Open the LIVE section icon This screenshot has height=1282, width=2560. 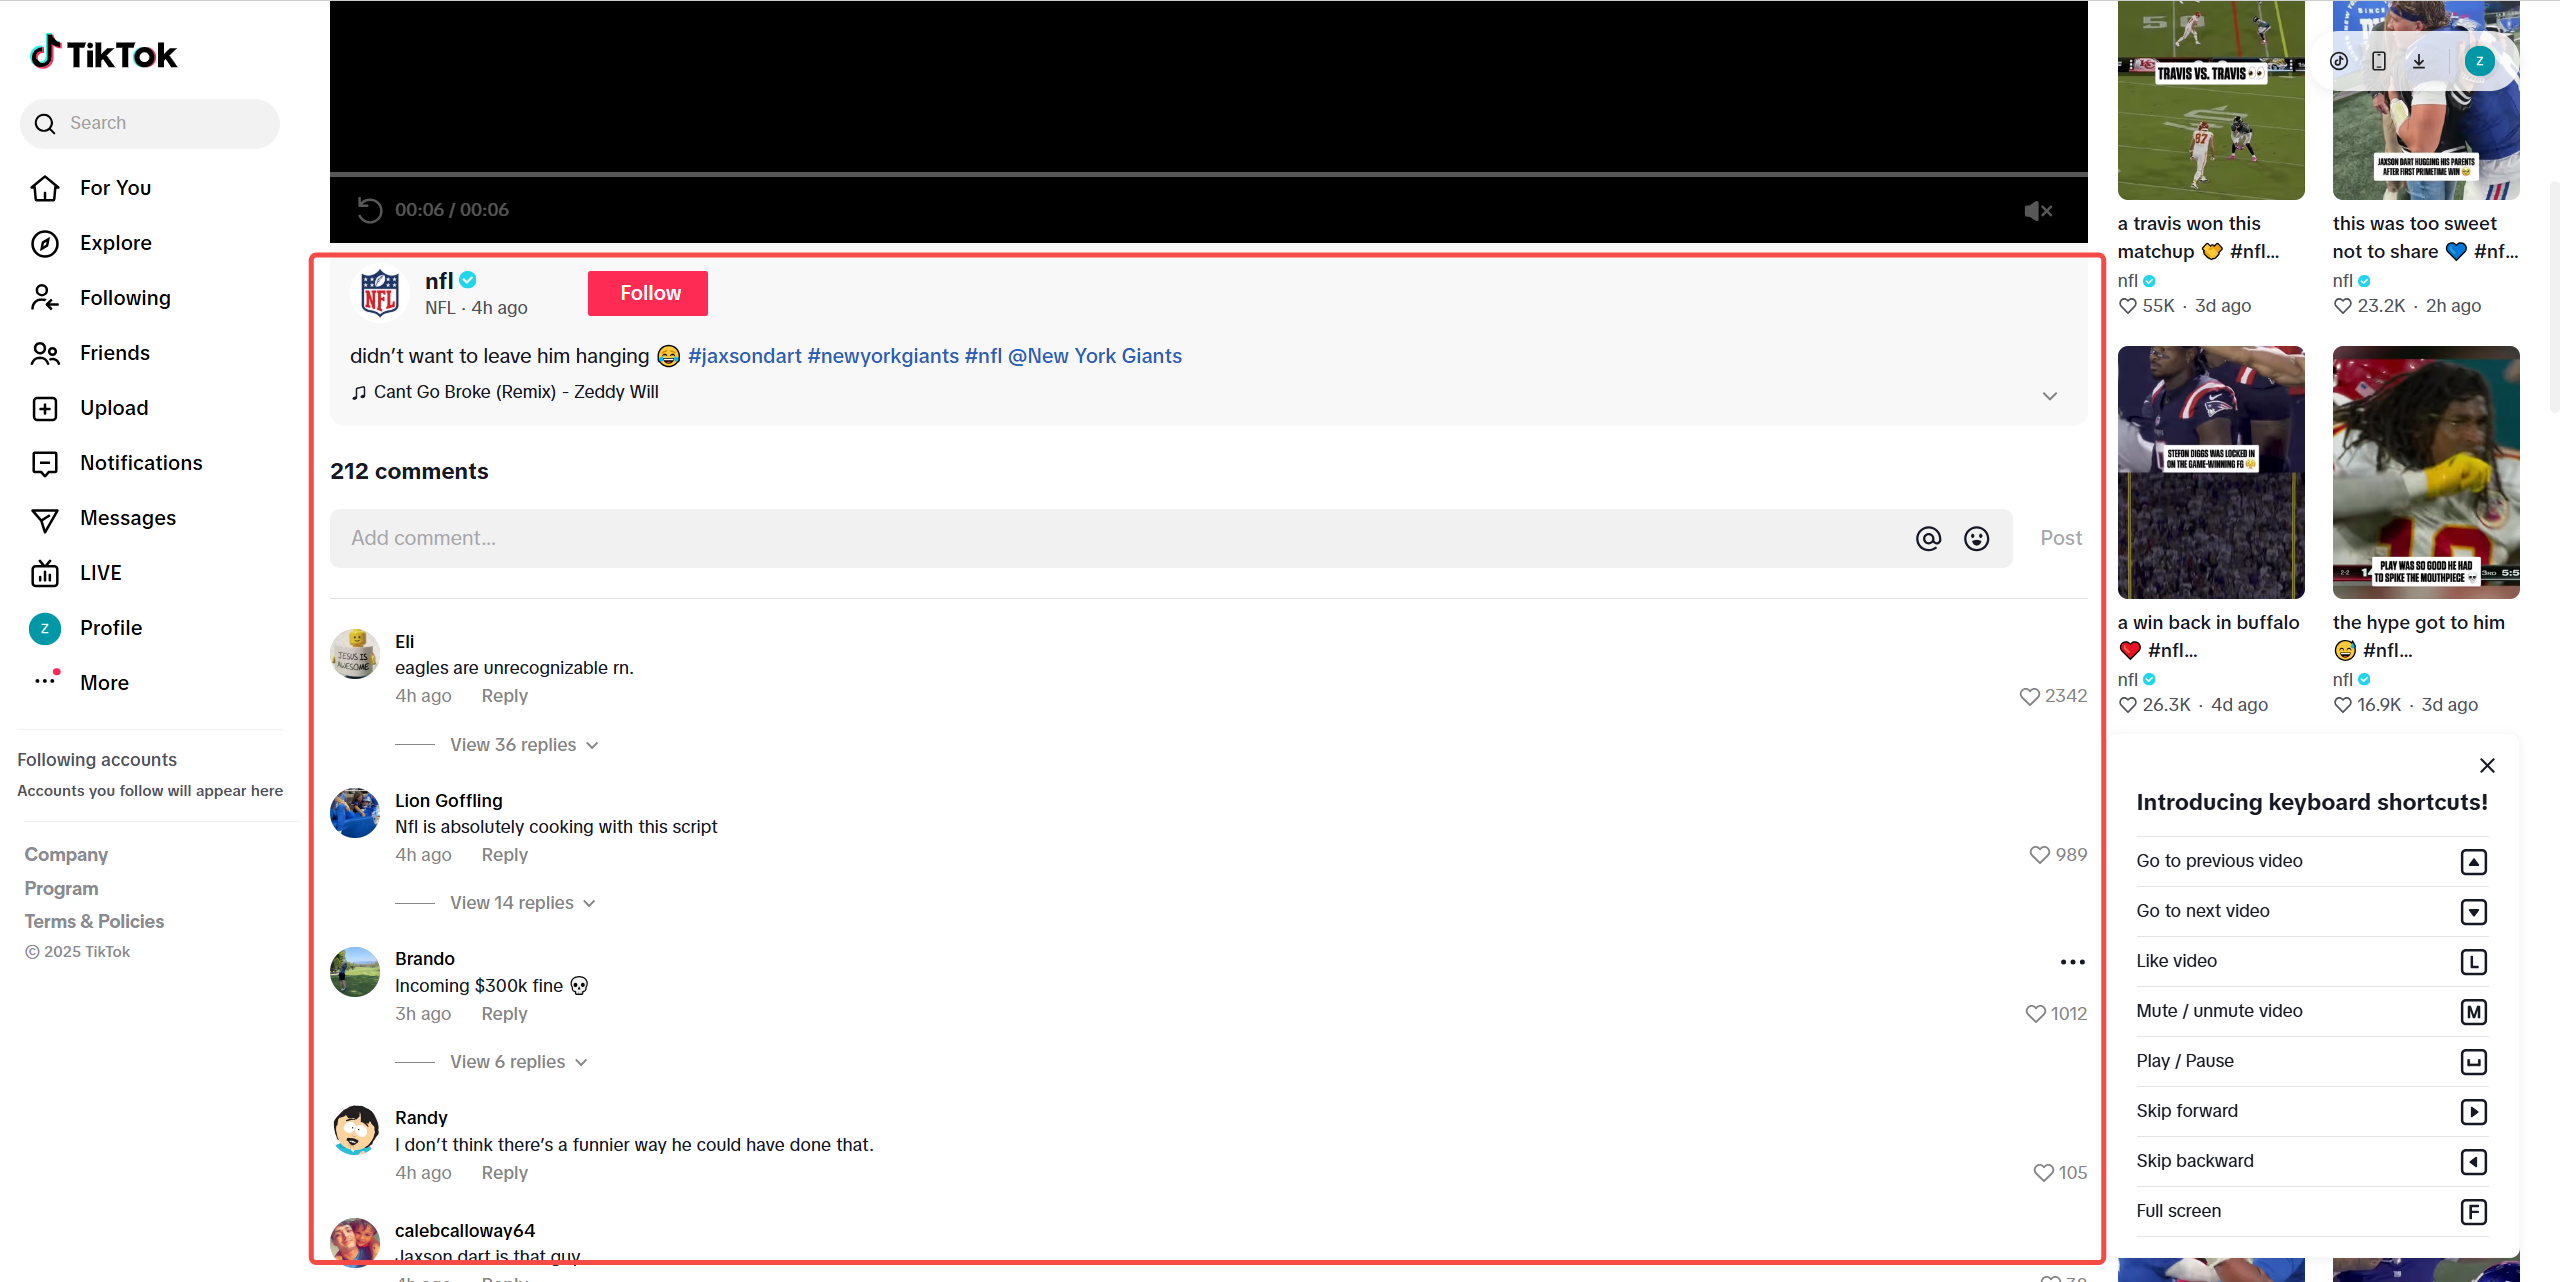(45, 573)
